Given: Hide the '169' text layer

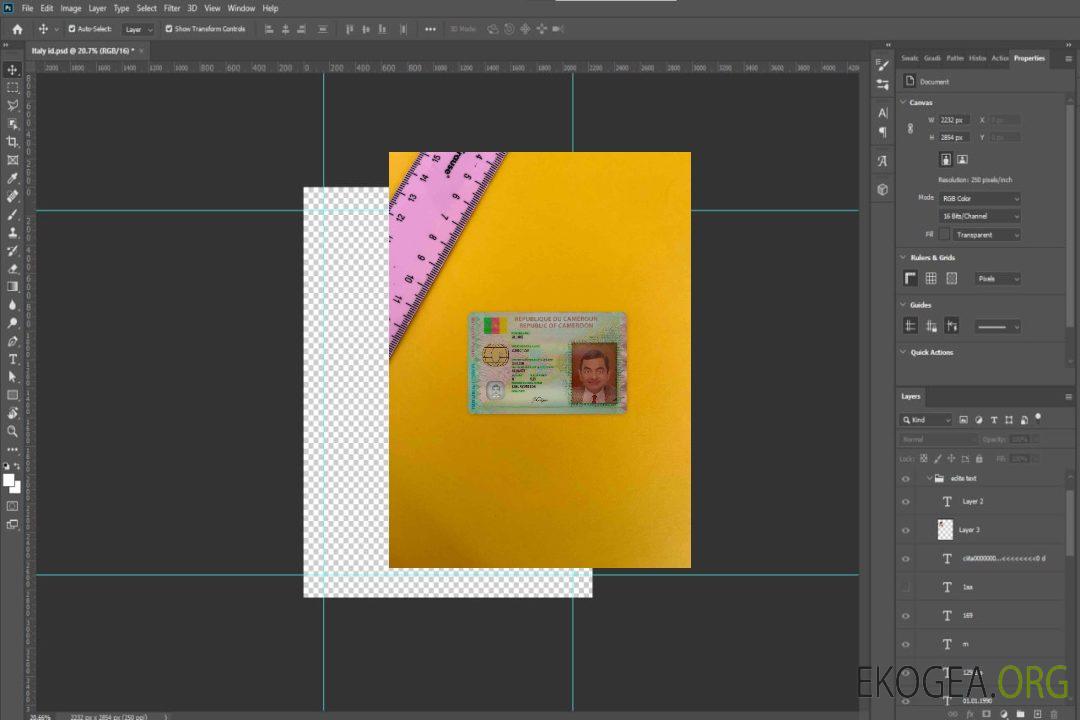Looking at the screenshot, I should 906,616.
